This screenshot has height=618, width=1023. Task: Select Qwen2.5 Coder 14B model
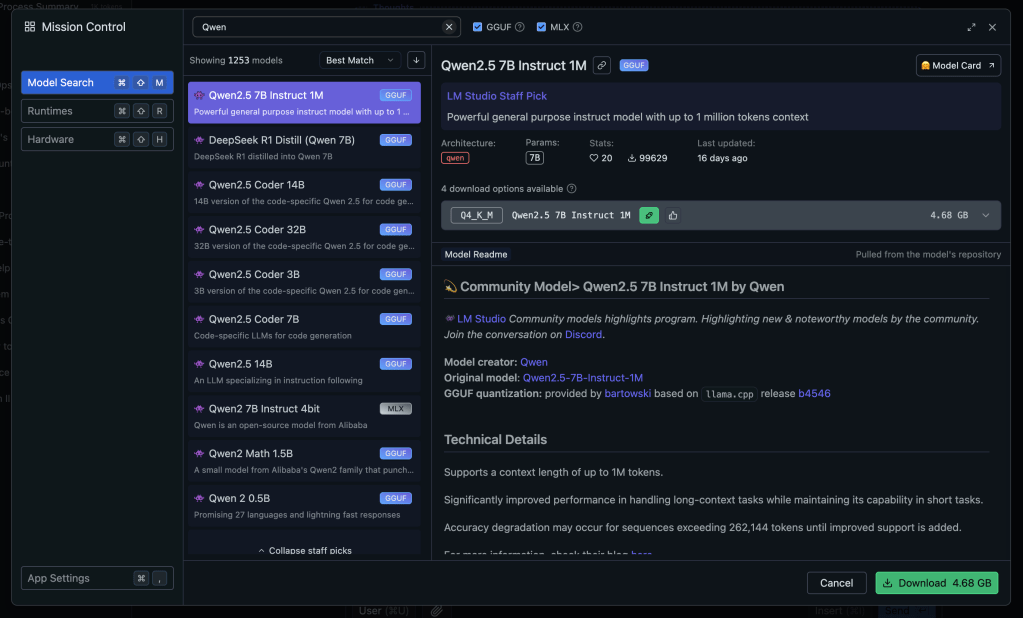tap(304, 193)
